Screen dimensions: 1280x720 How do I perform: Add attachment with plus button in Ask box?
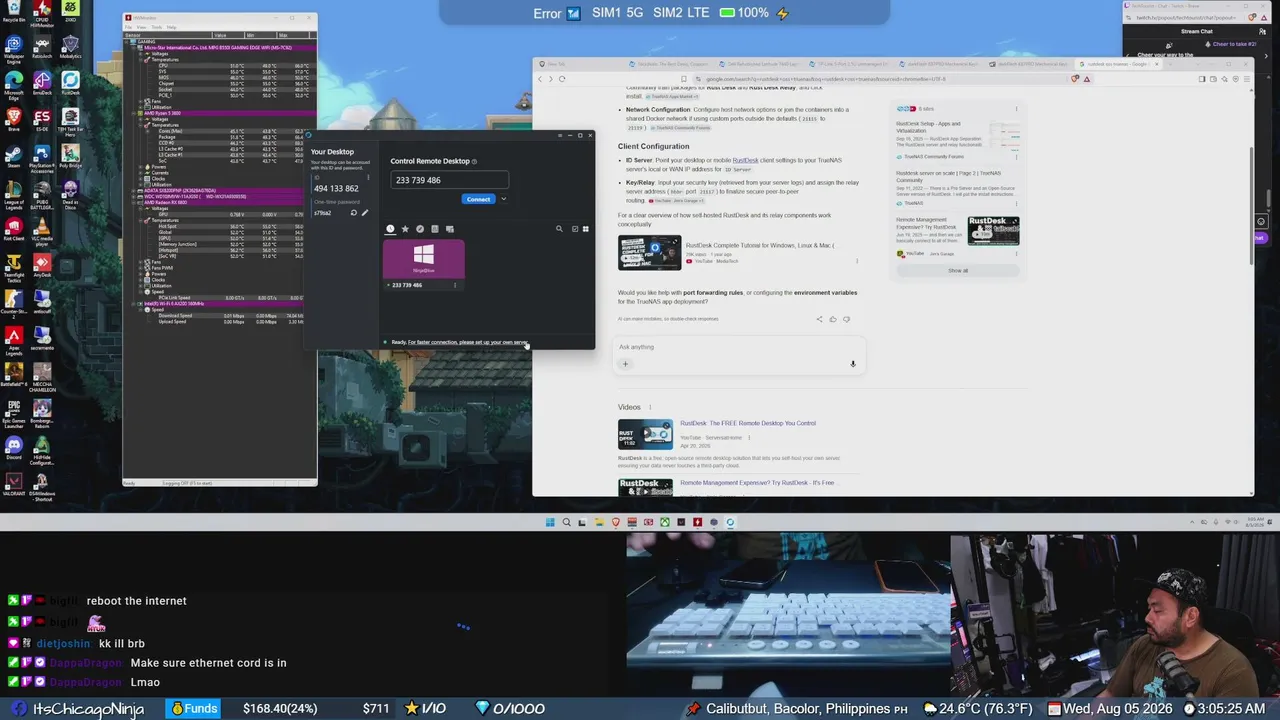pyautogui.click(x=625, y=364)
